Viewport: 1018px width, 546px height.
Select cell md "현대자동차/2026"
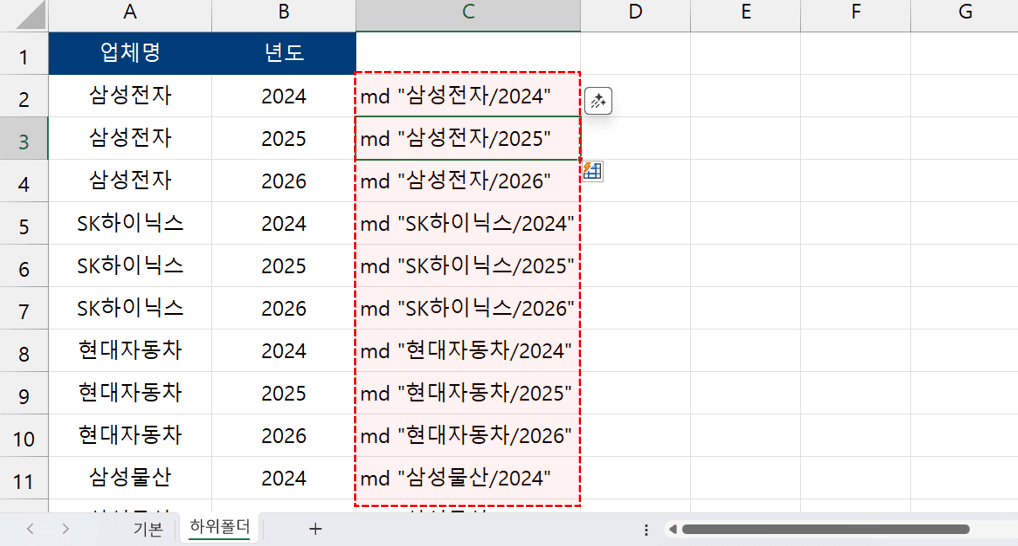(x=468, y=436)
